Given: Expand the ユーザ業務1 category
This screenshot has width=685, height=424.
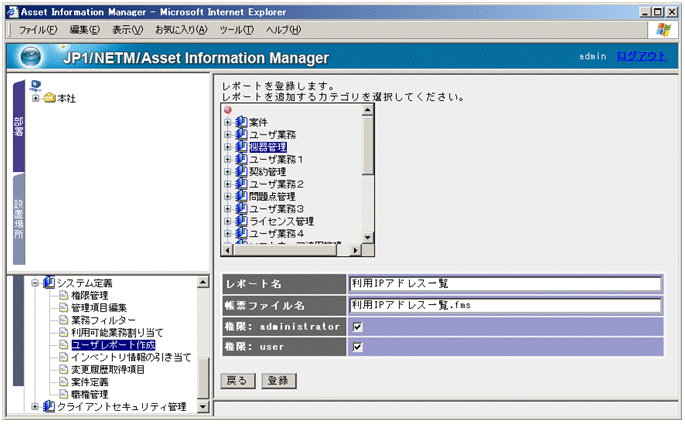Looking at the screenshot, I should pos(228,159).
